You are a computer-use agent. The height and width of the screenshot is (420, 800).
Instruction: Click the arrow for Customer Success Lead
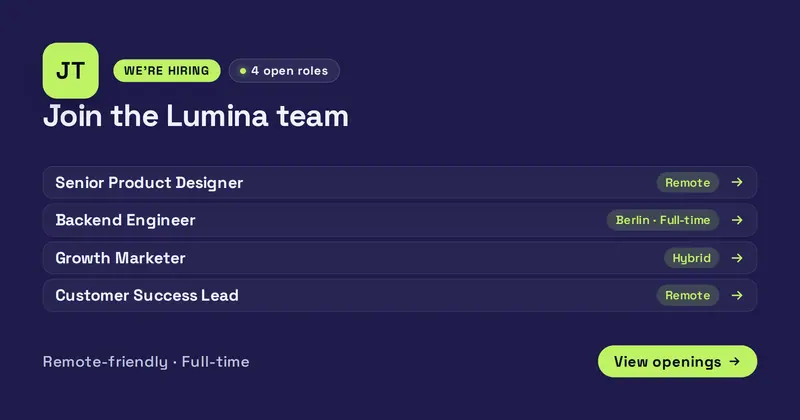pyautogui.click(x=737, y=295)
